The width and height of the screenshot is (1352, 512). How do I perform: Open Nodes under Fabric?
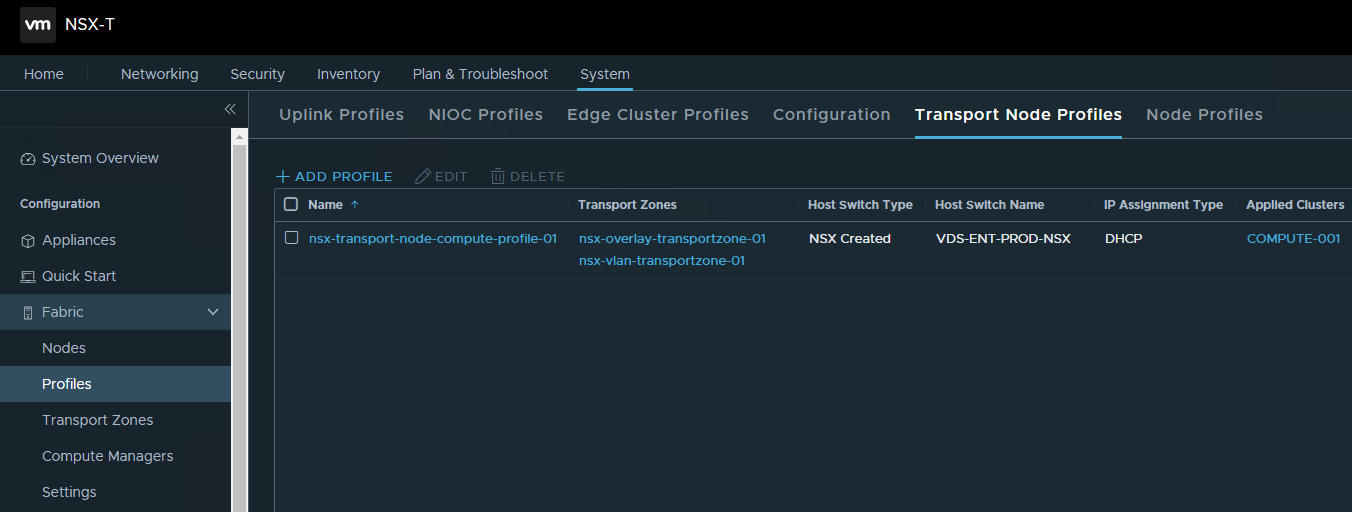click(x=64, y=349)
